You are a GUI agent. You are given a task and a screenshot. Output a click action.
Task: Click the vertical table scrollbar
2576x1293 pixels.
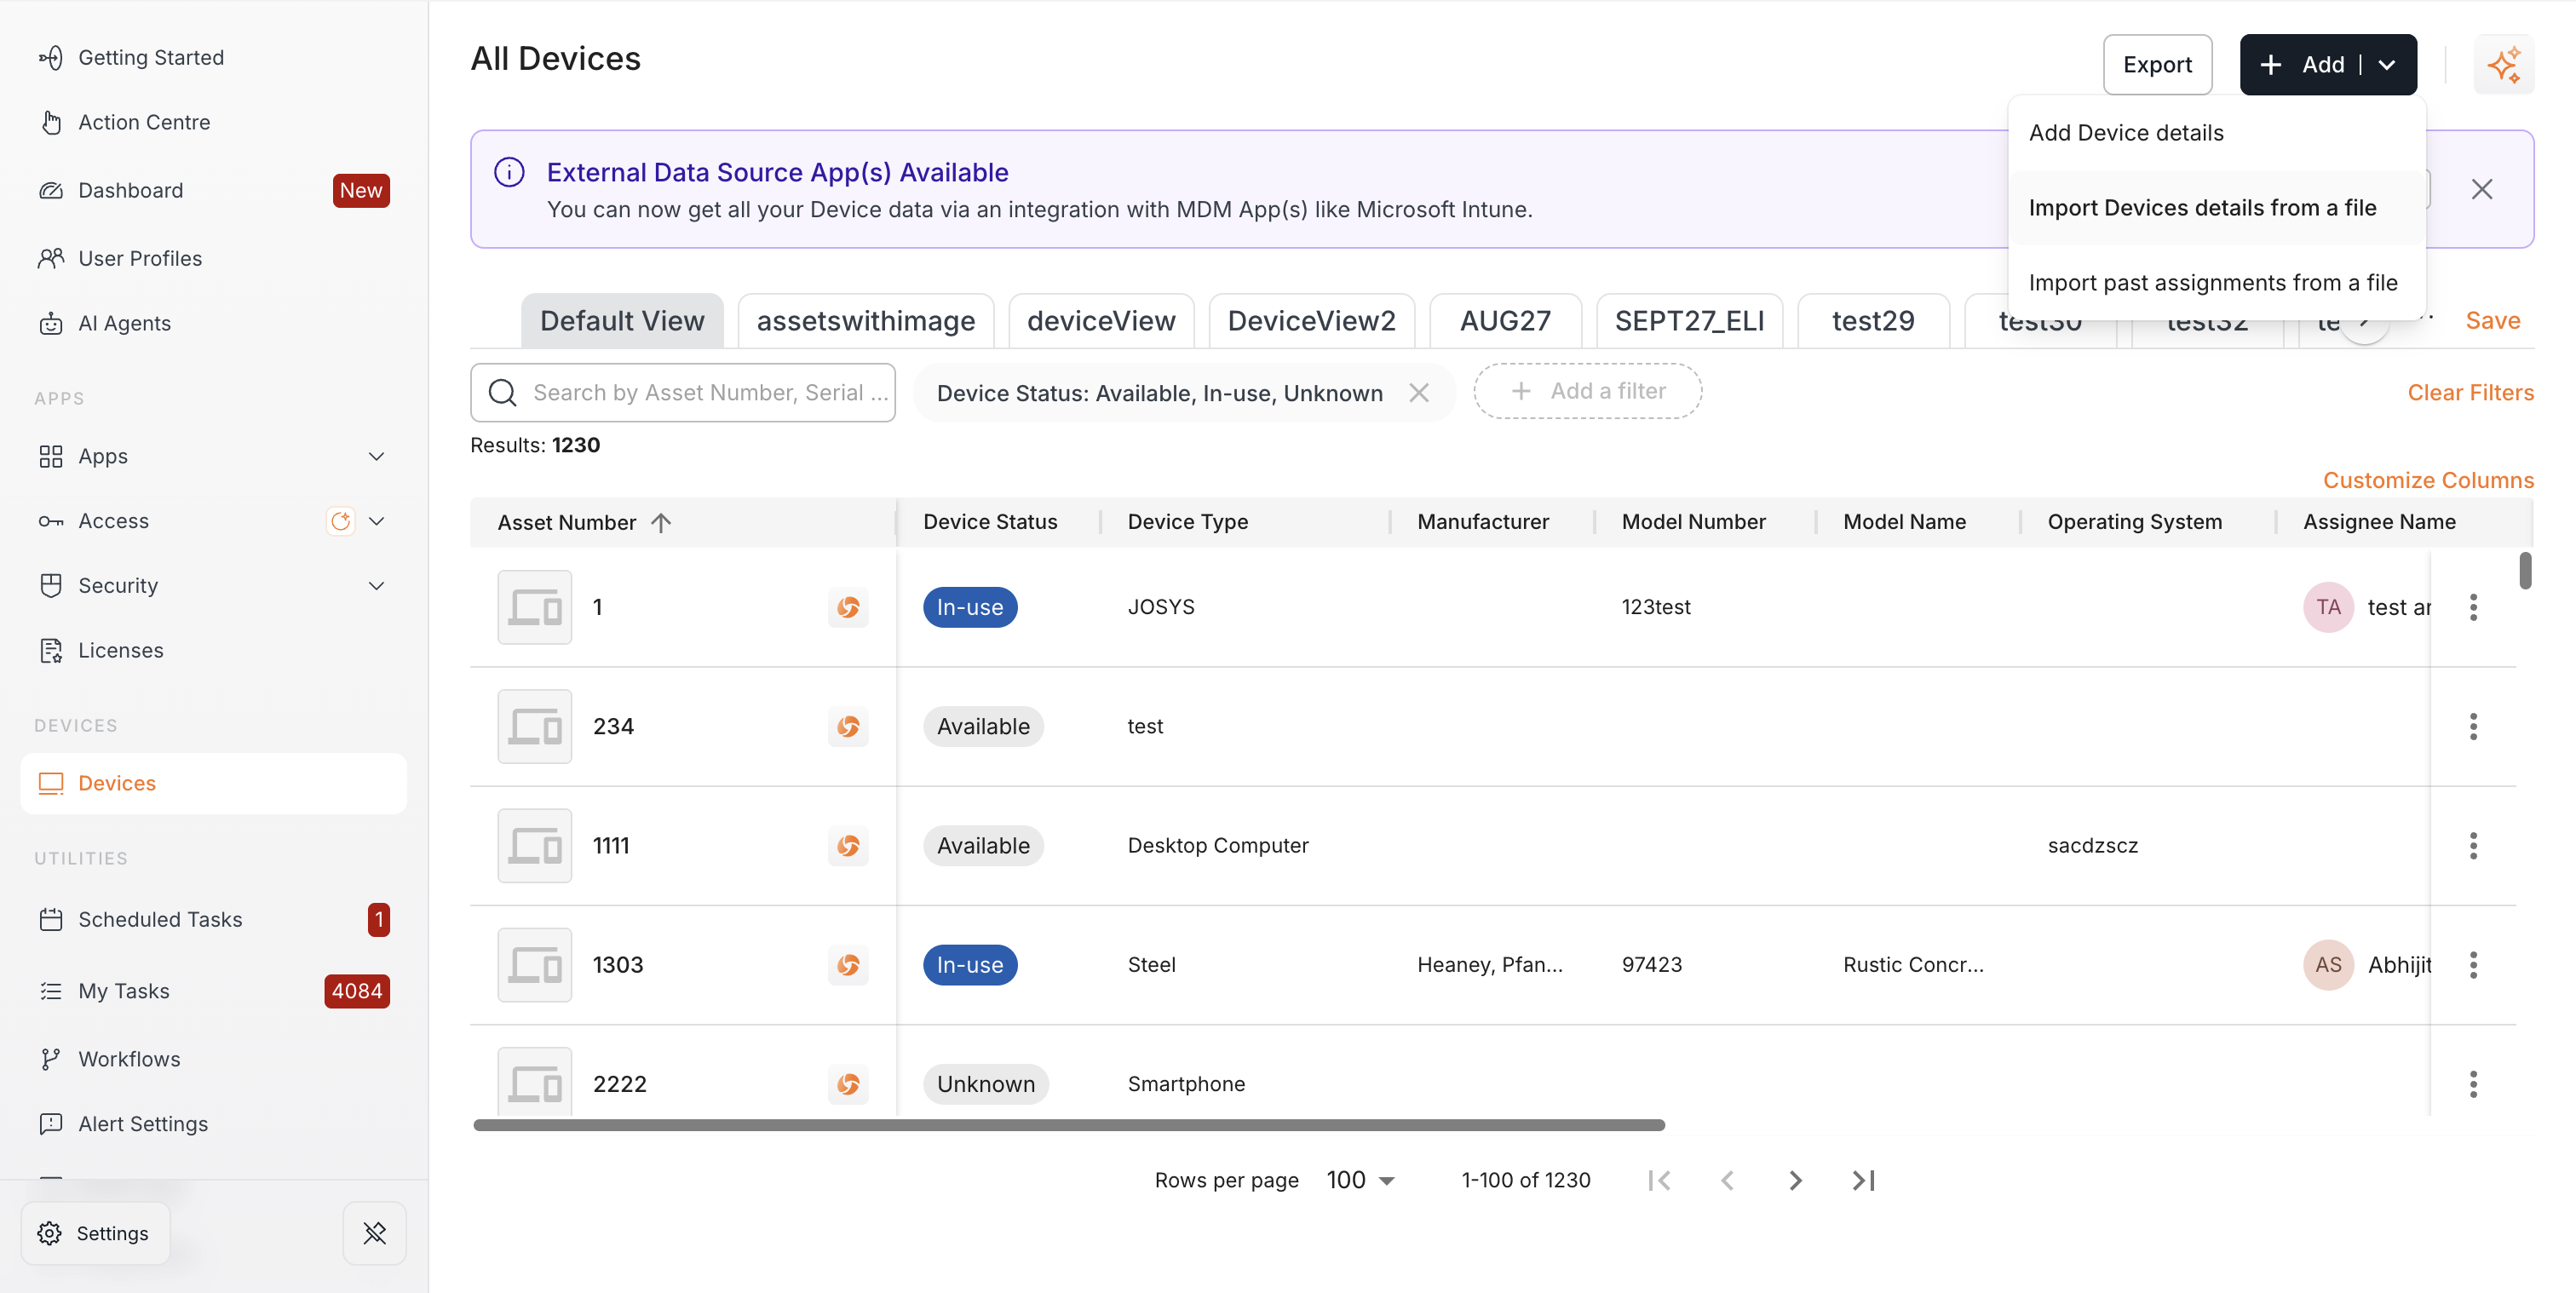tap(2525, 571)
